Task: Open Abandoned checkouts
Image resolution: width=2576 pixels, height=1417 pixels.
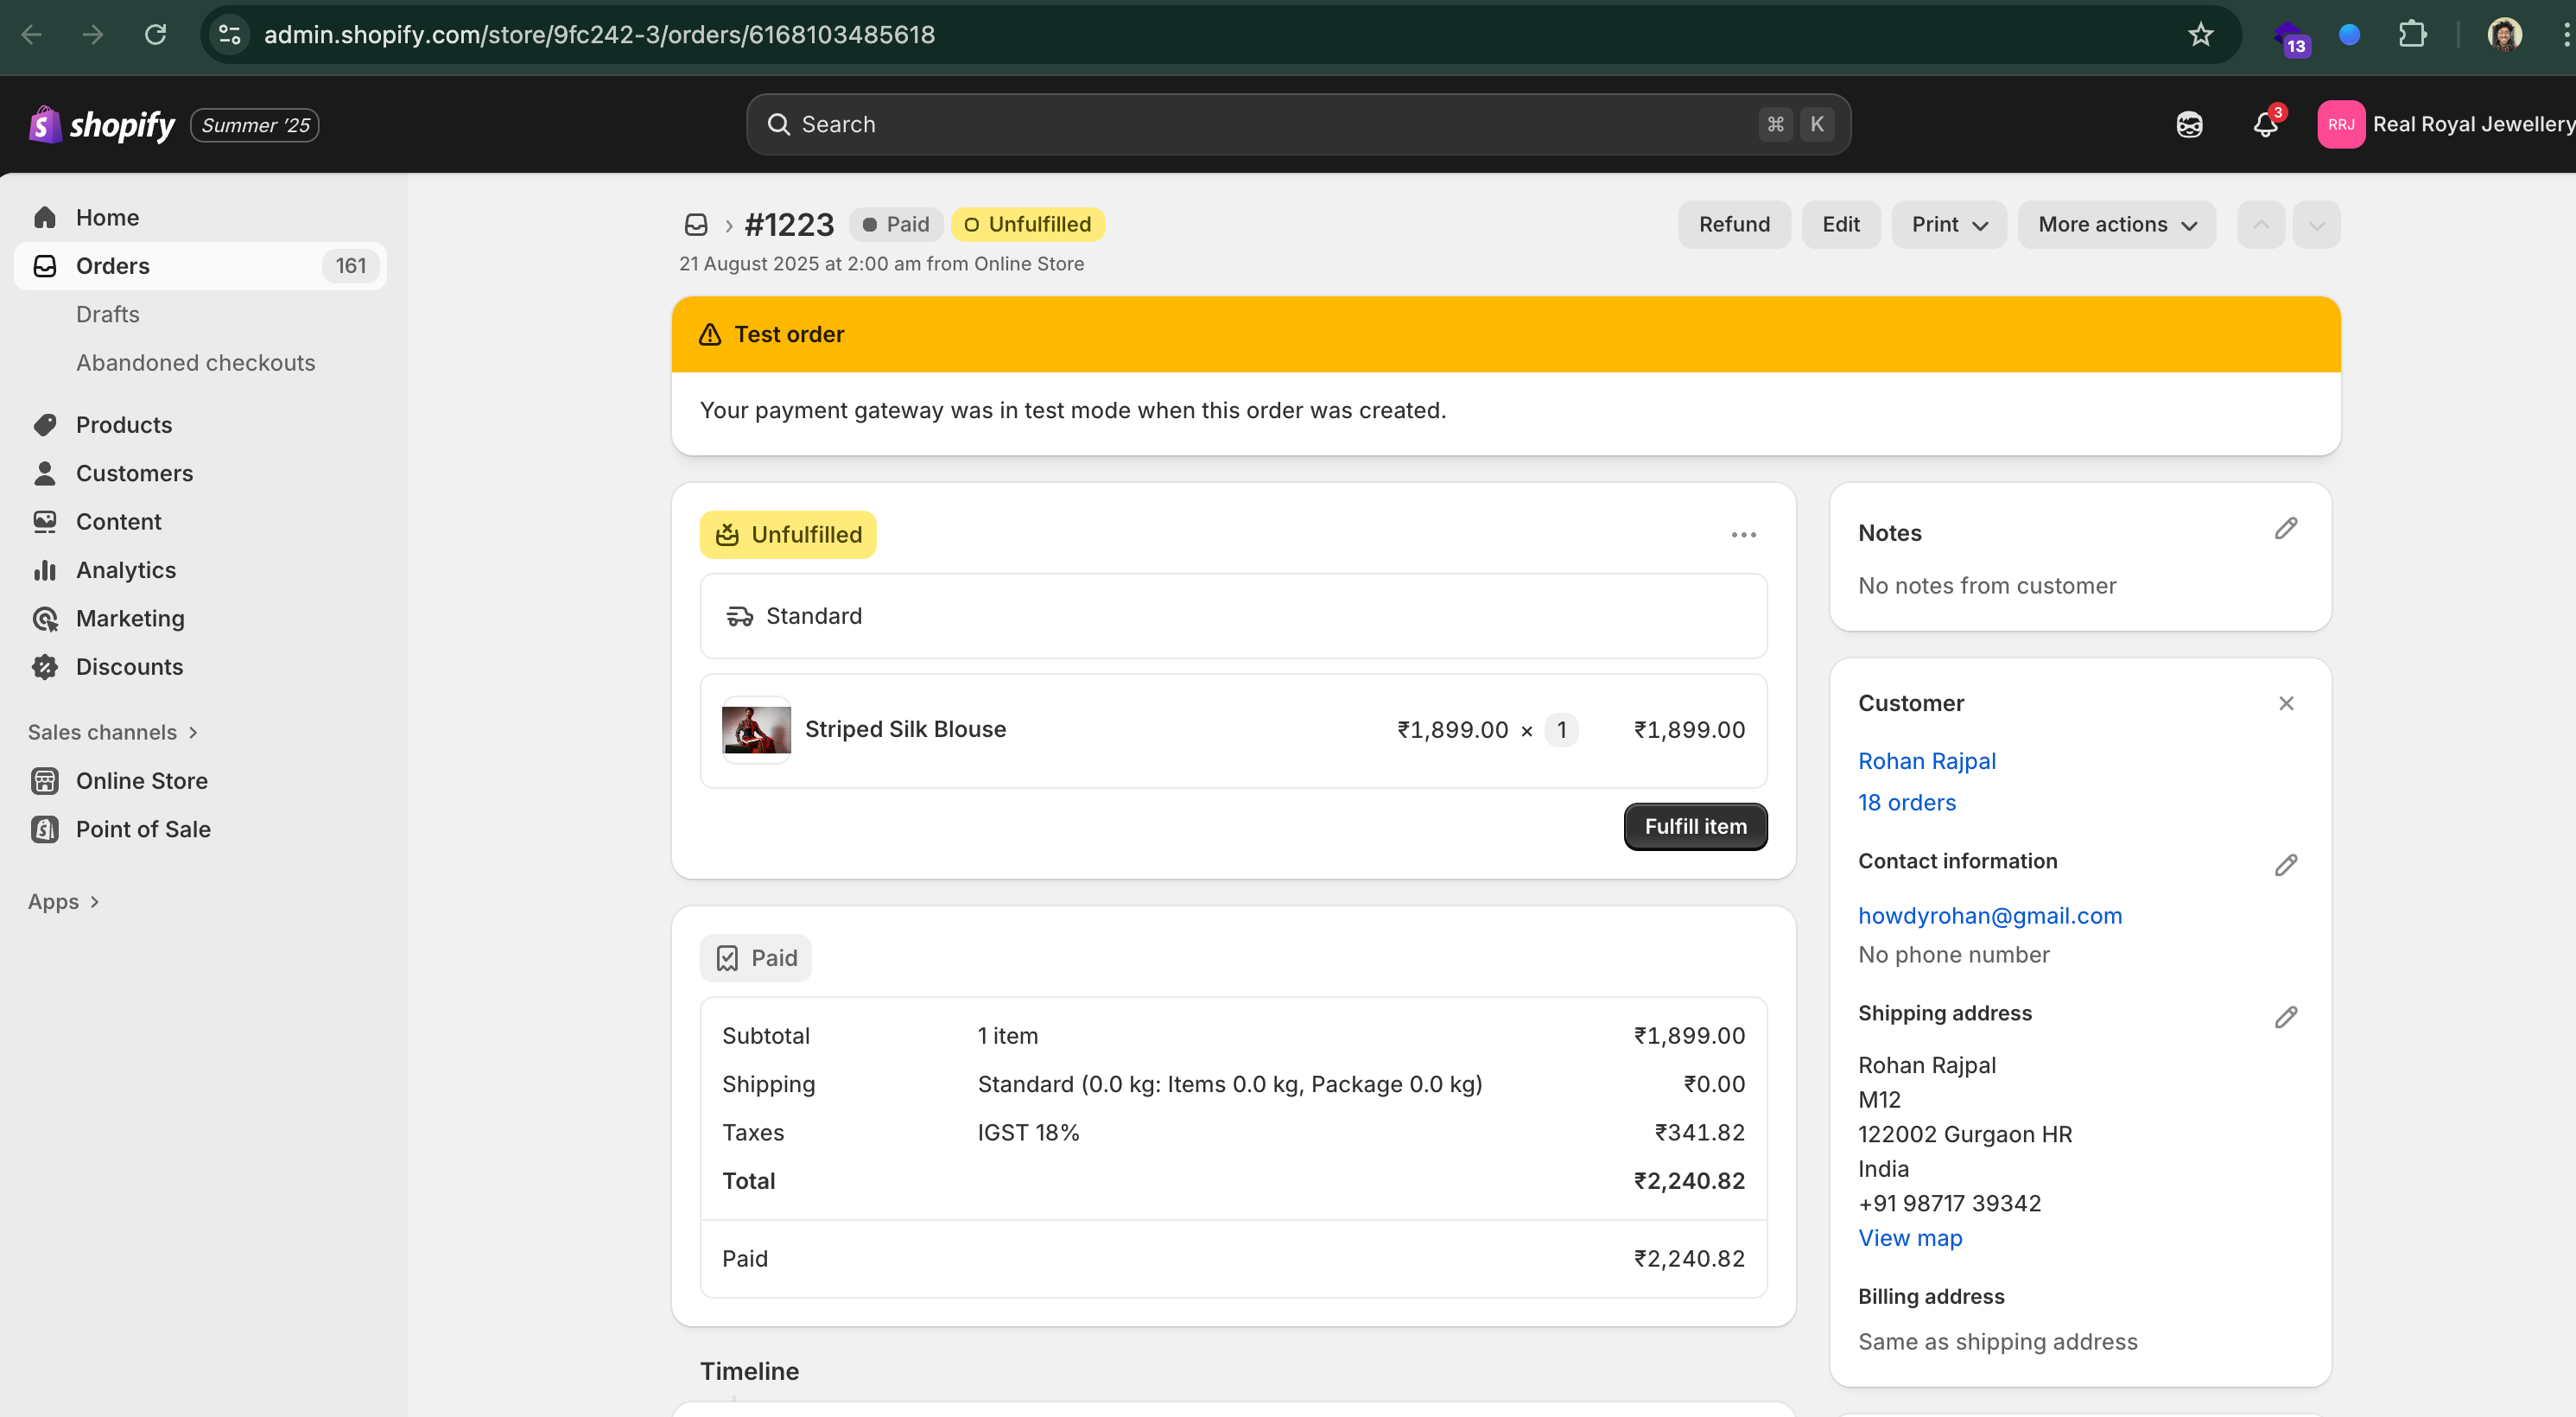Action: pyautogui.click(x=196, y=363)
